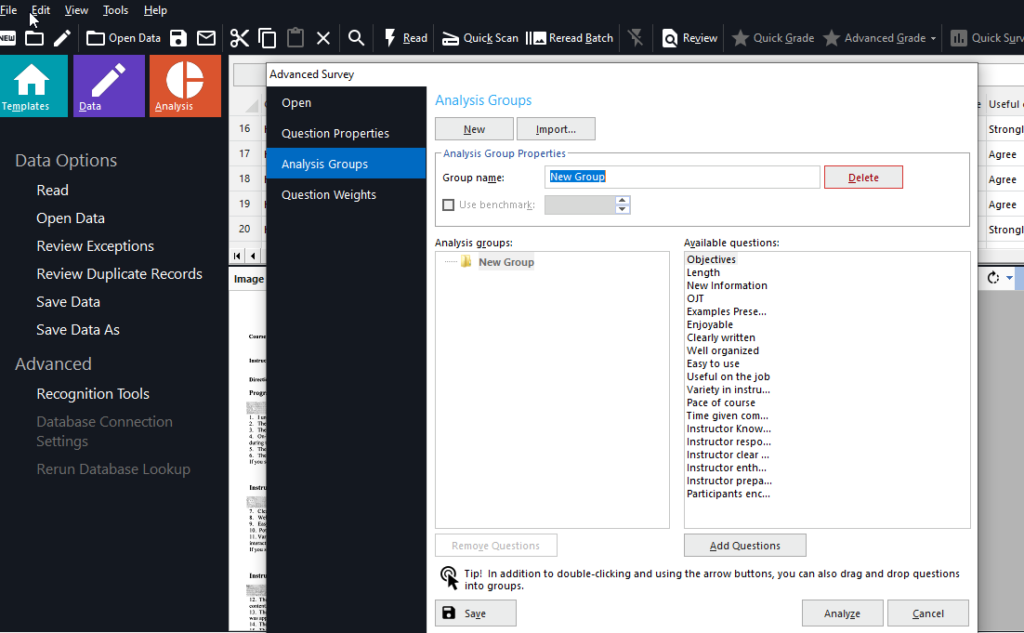1024x633 pixels.
Task: Open the Help menu
Action: (x=155, y=10)
